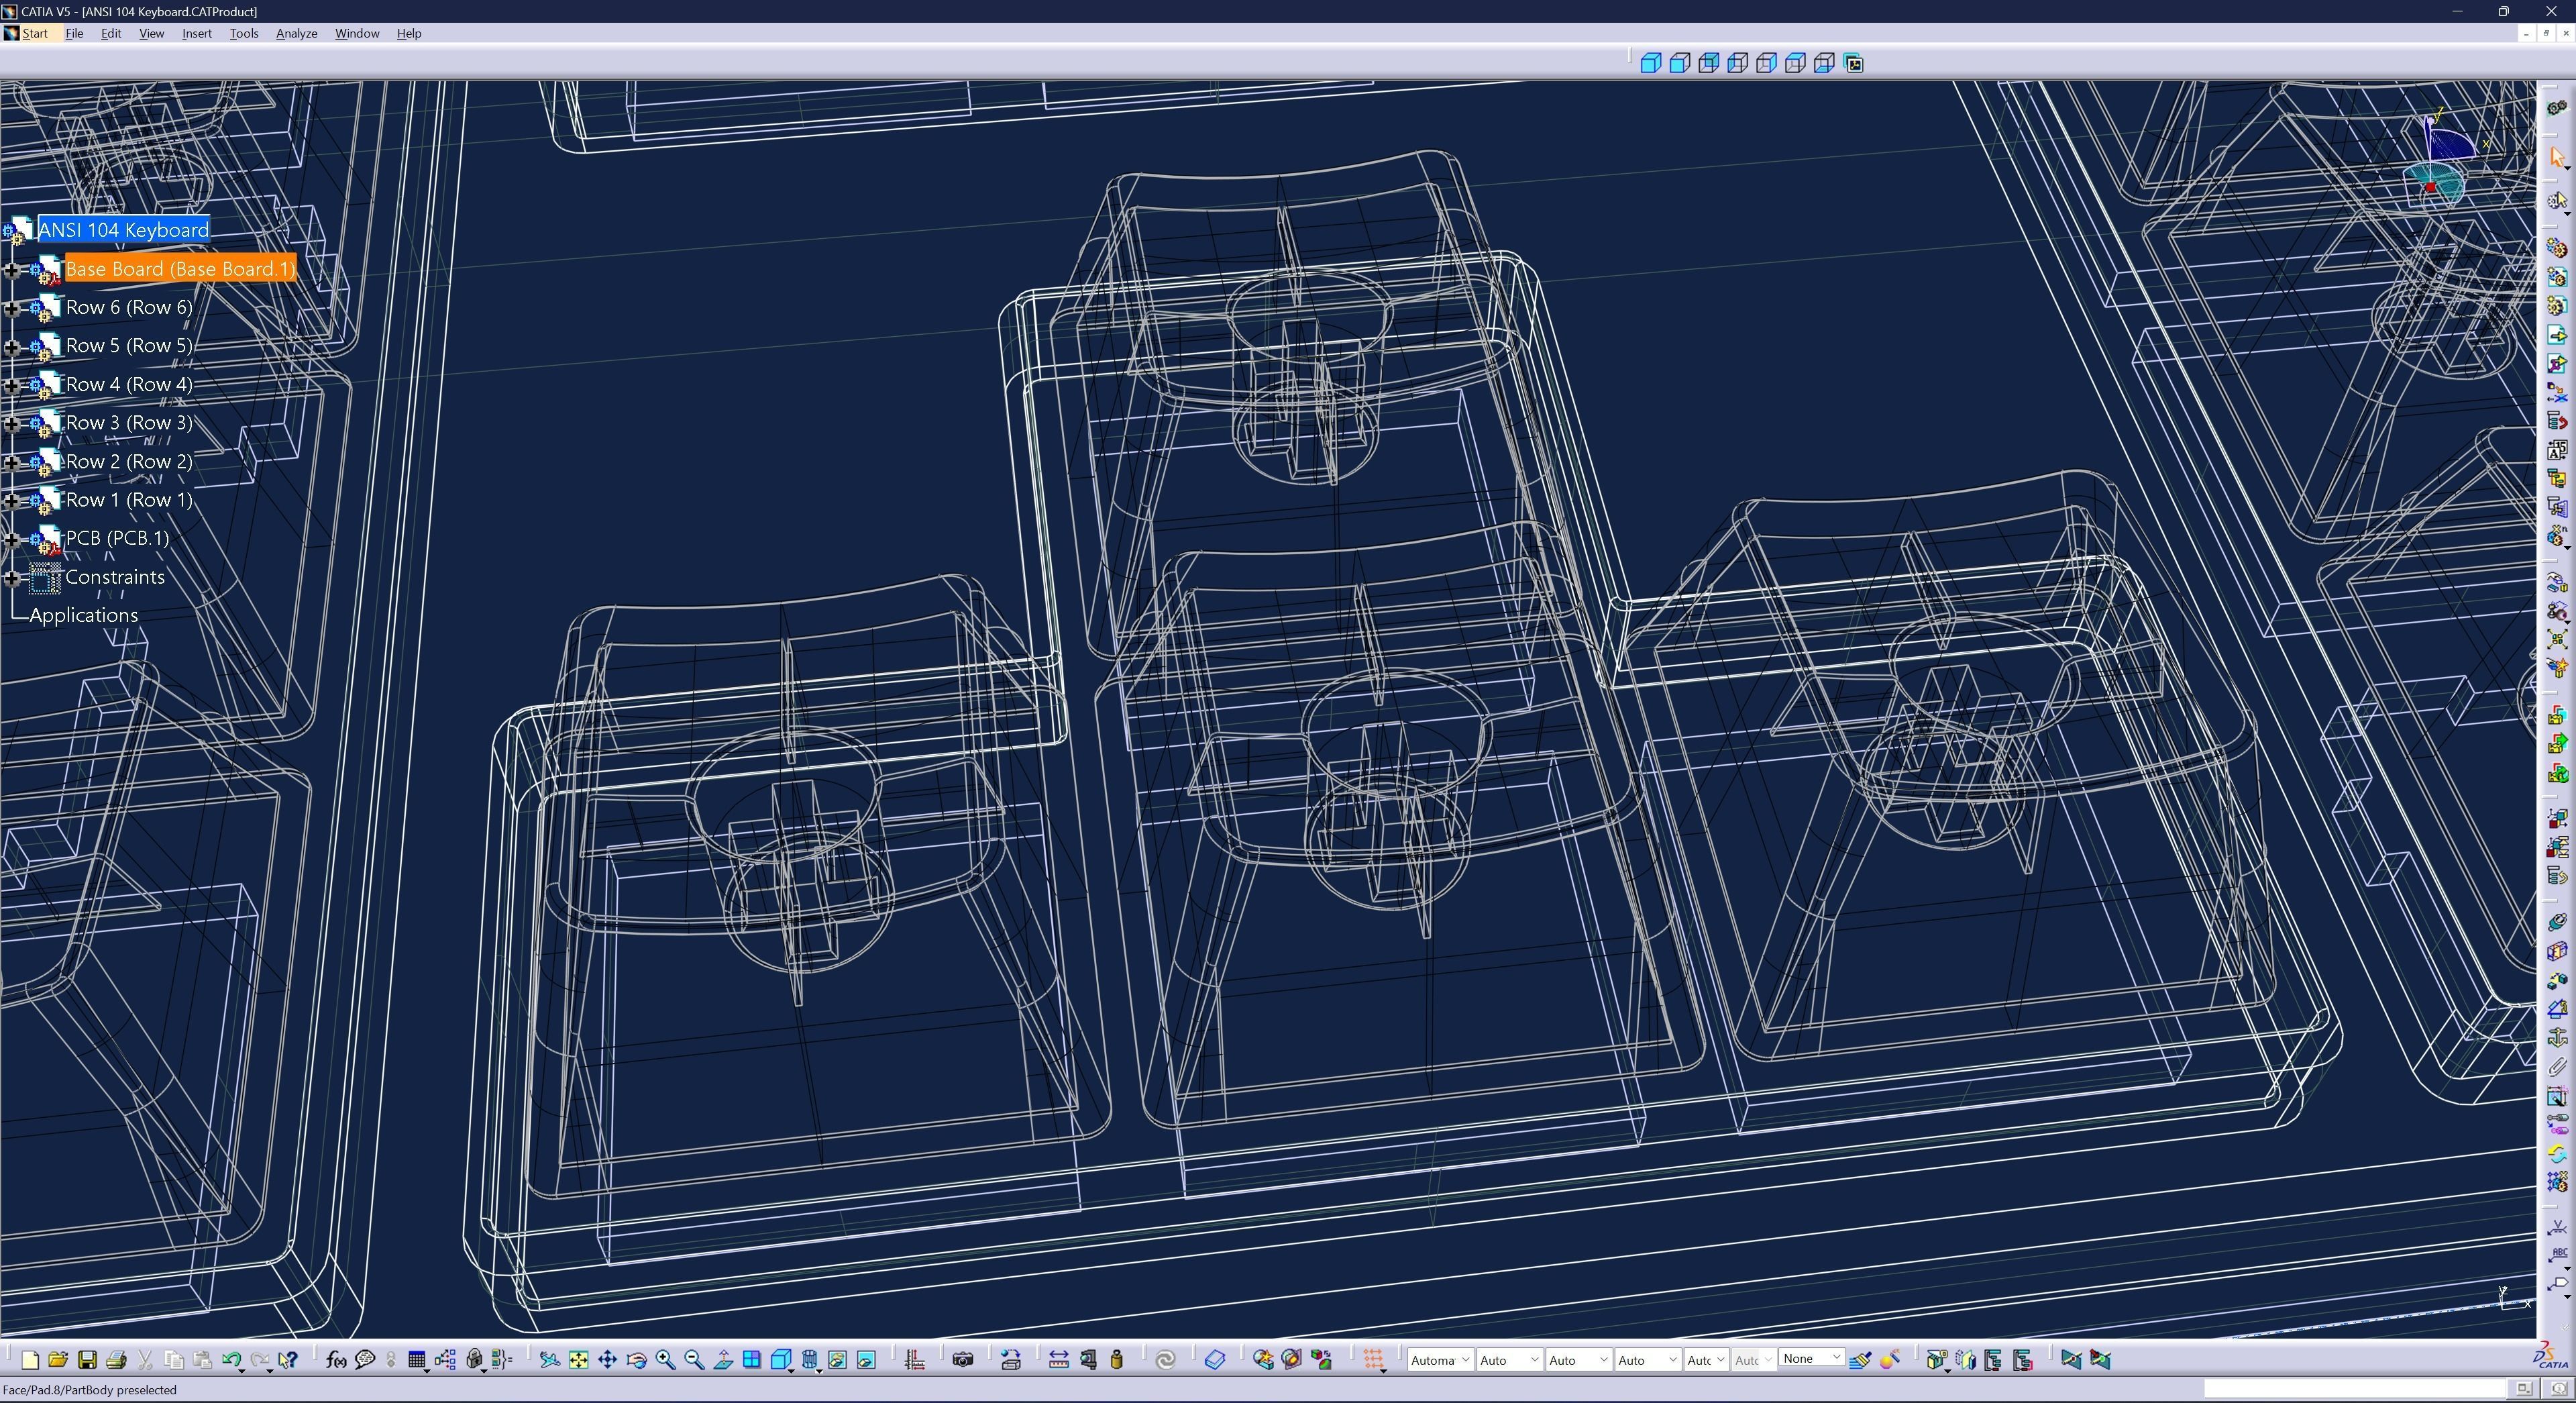
Task: Click the Undo arrow icon
Action: coord(231,1360)
